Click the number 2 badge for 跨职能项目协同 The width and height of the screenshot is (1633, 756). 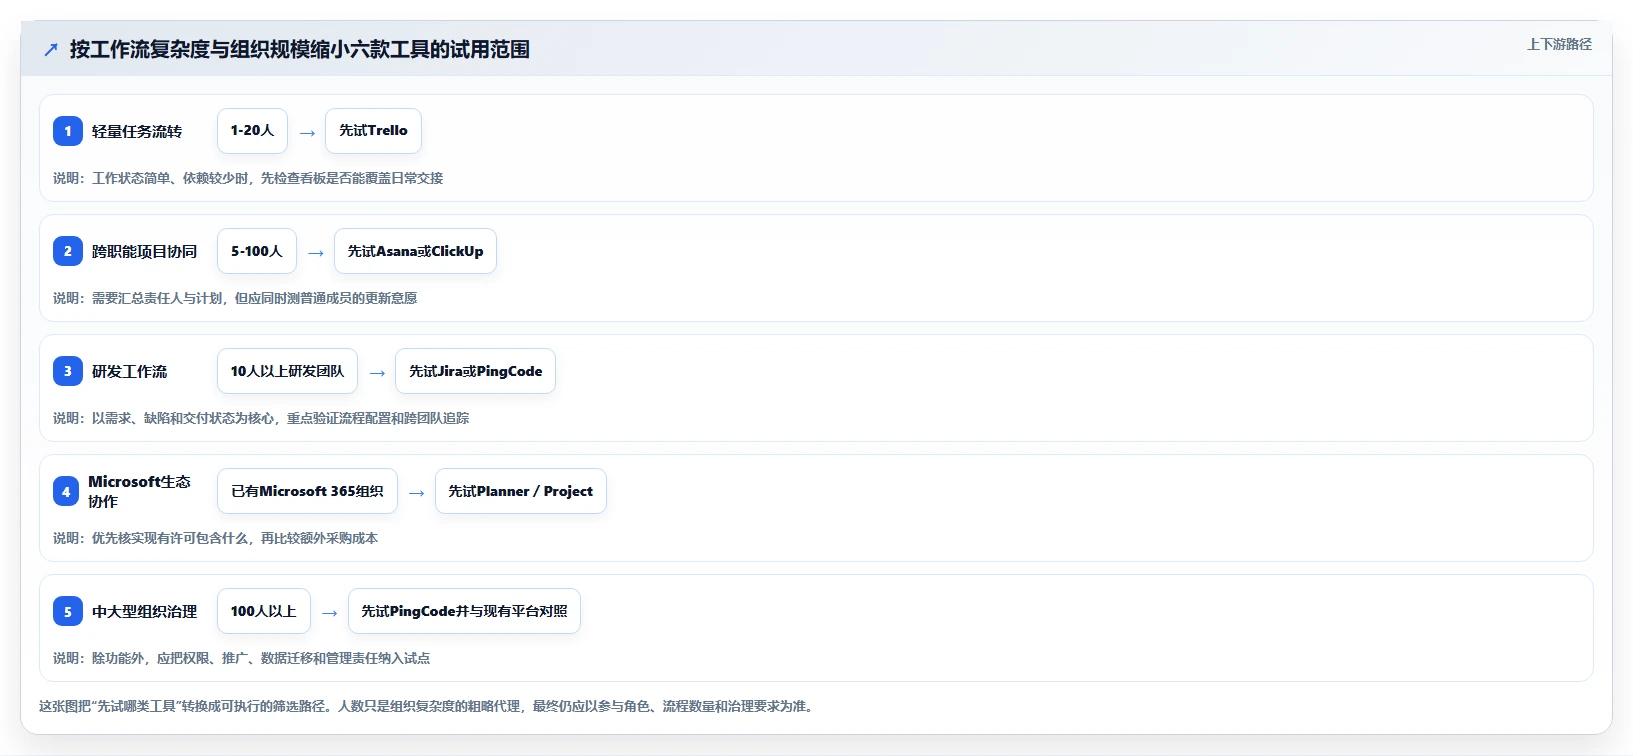click(68, 251)
